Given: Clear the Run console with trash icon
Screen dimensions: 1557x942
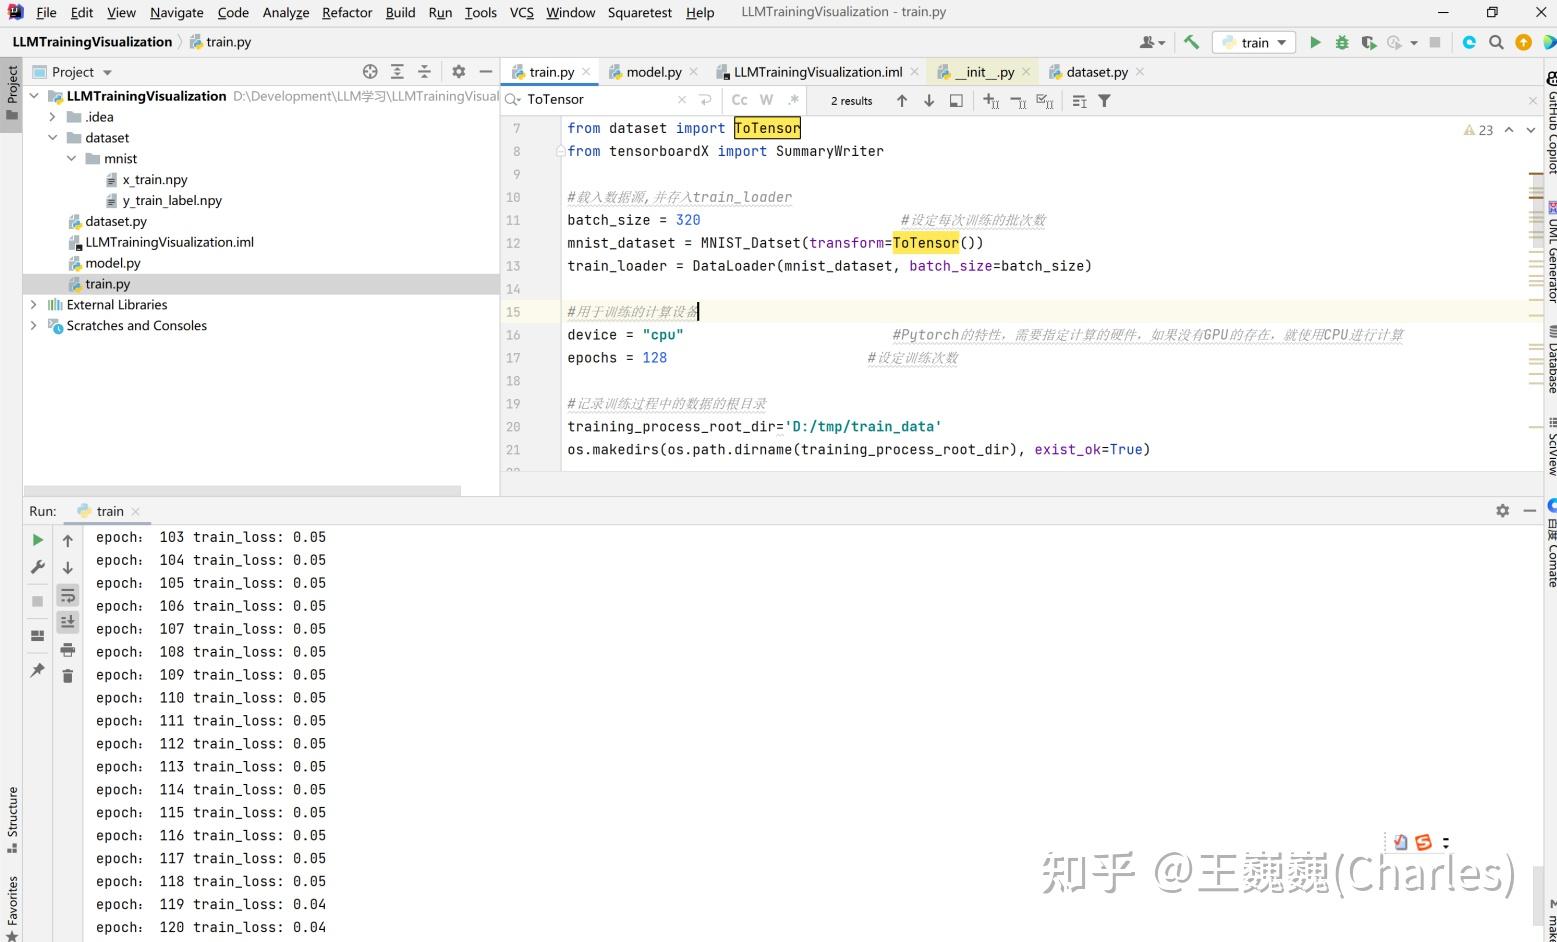Looking at the screenshot, I should coord(67,675).
